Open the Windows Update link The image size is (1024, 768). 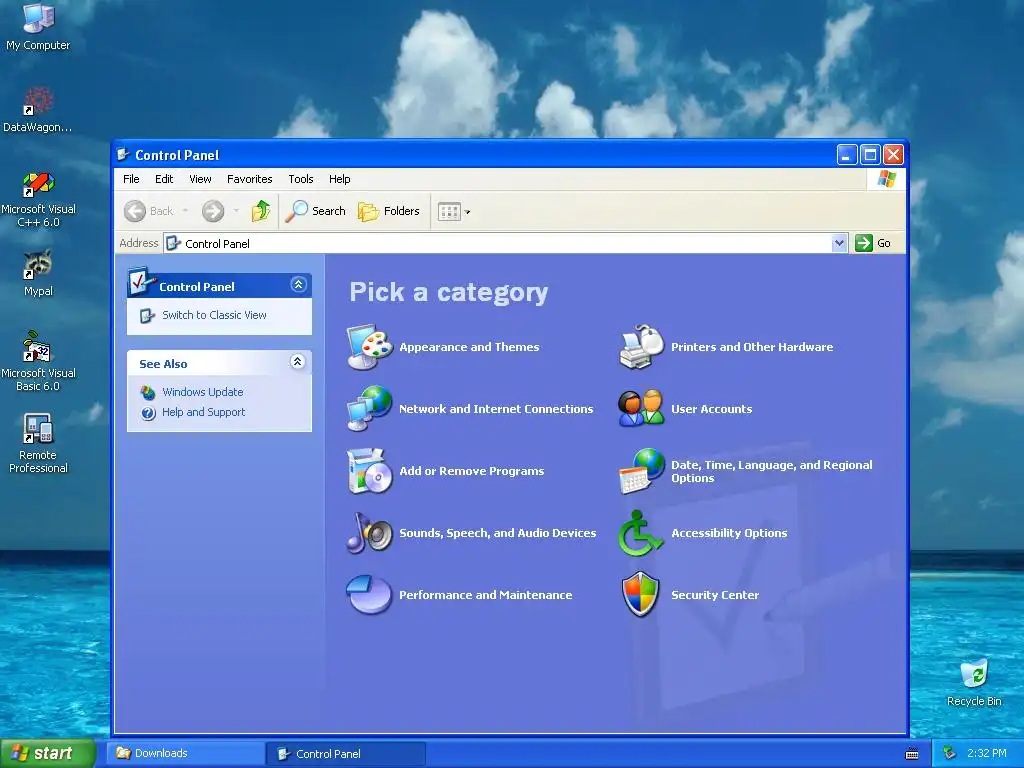click(x=202, y=392)
